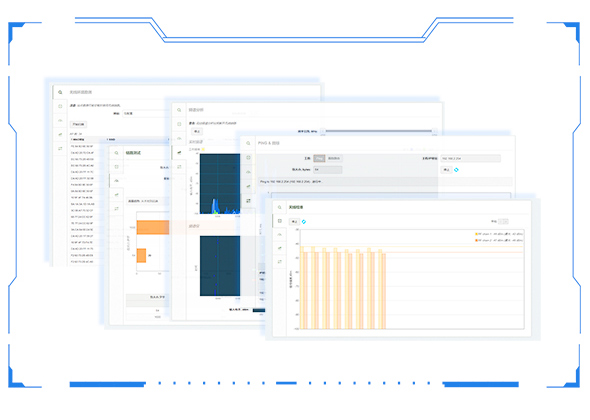This screenshot has height=420, width=590.
Task: Click the stop button in the spectrum analysis panel
Action: [x=197, y=131]
